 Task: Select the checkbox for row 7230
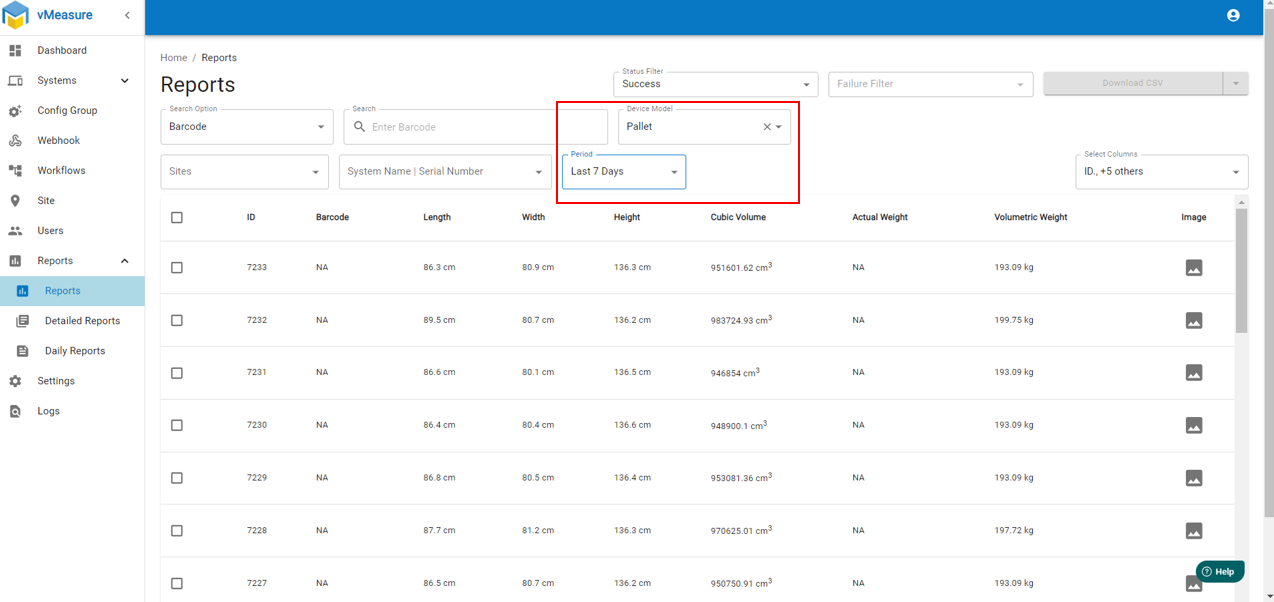(177, 426)
